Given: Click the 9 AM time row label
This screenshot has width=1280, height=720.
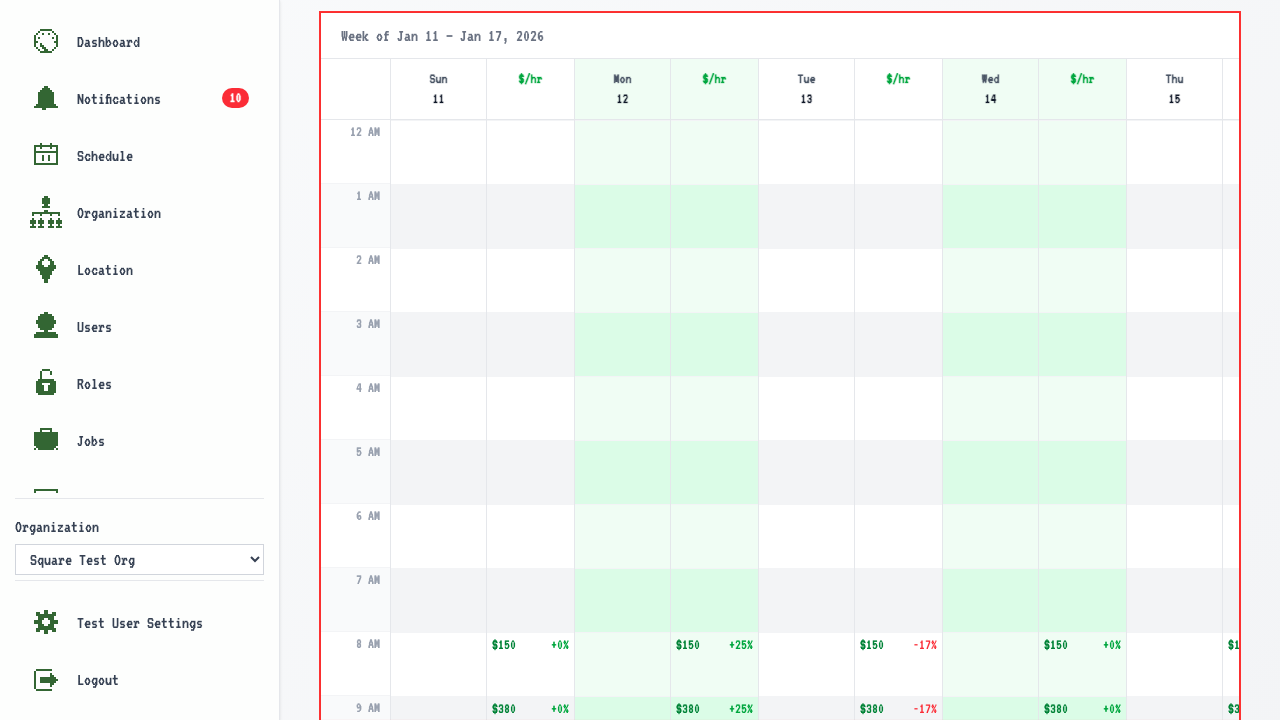Looking at the screenshot, I should pyautogui.click(x=368, y=708).
